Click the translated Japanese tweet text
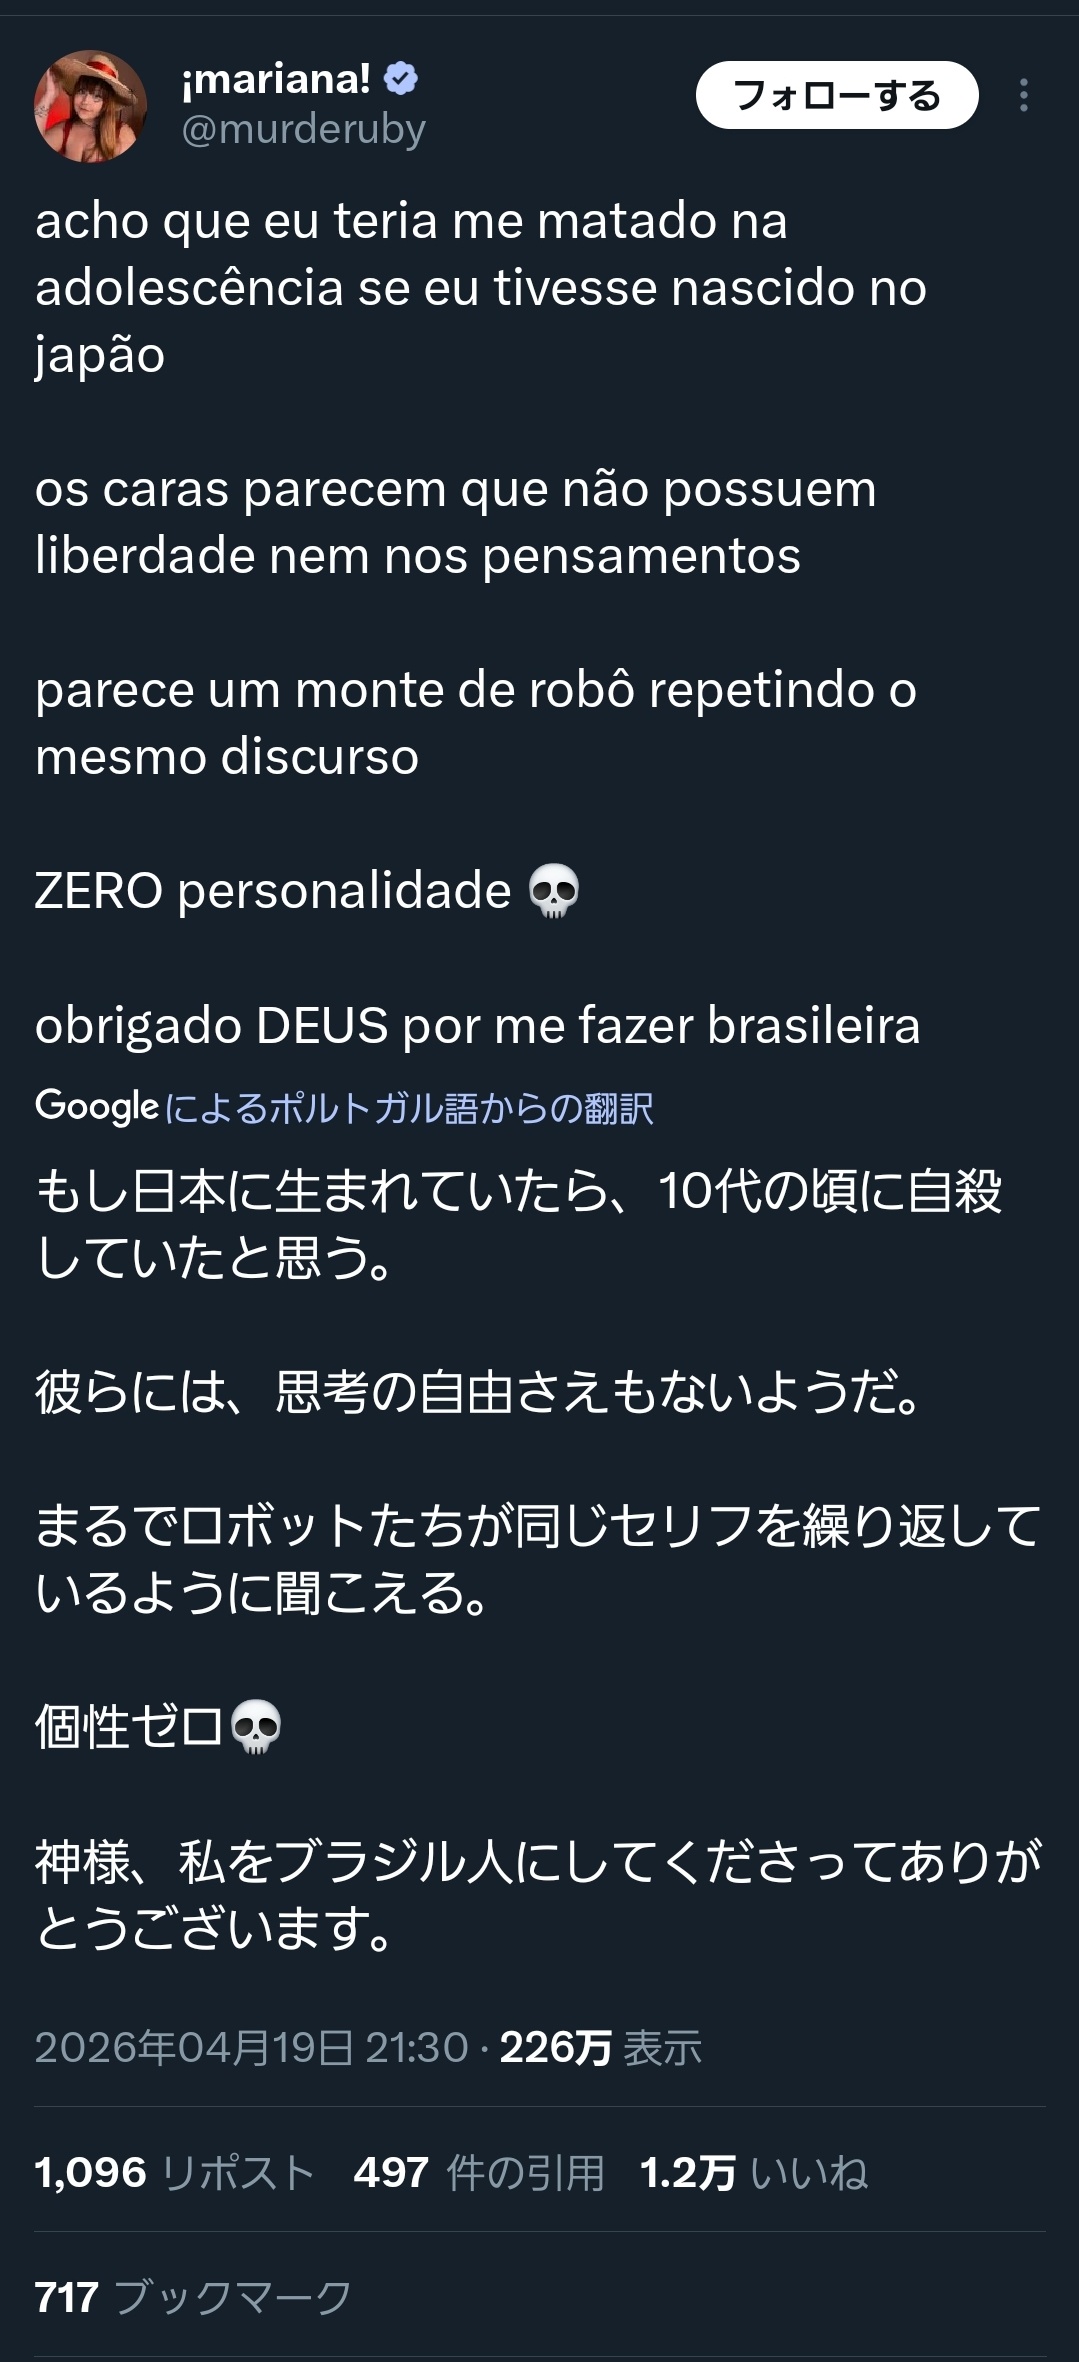 520,1558
